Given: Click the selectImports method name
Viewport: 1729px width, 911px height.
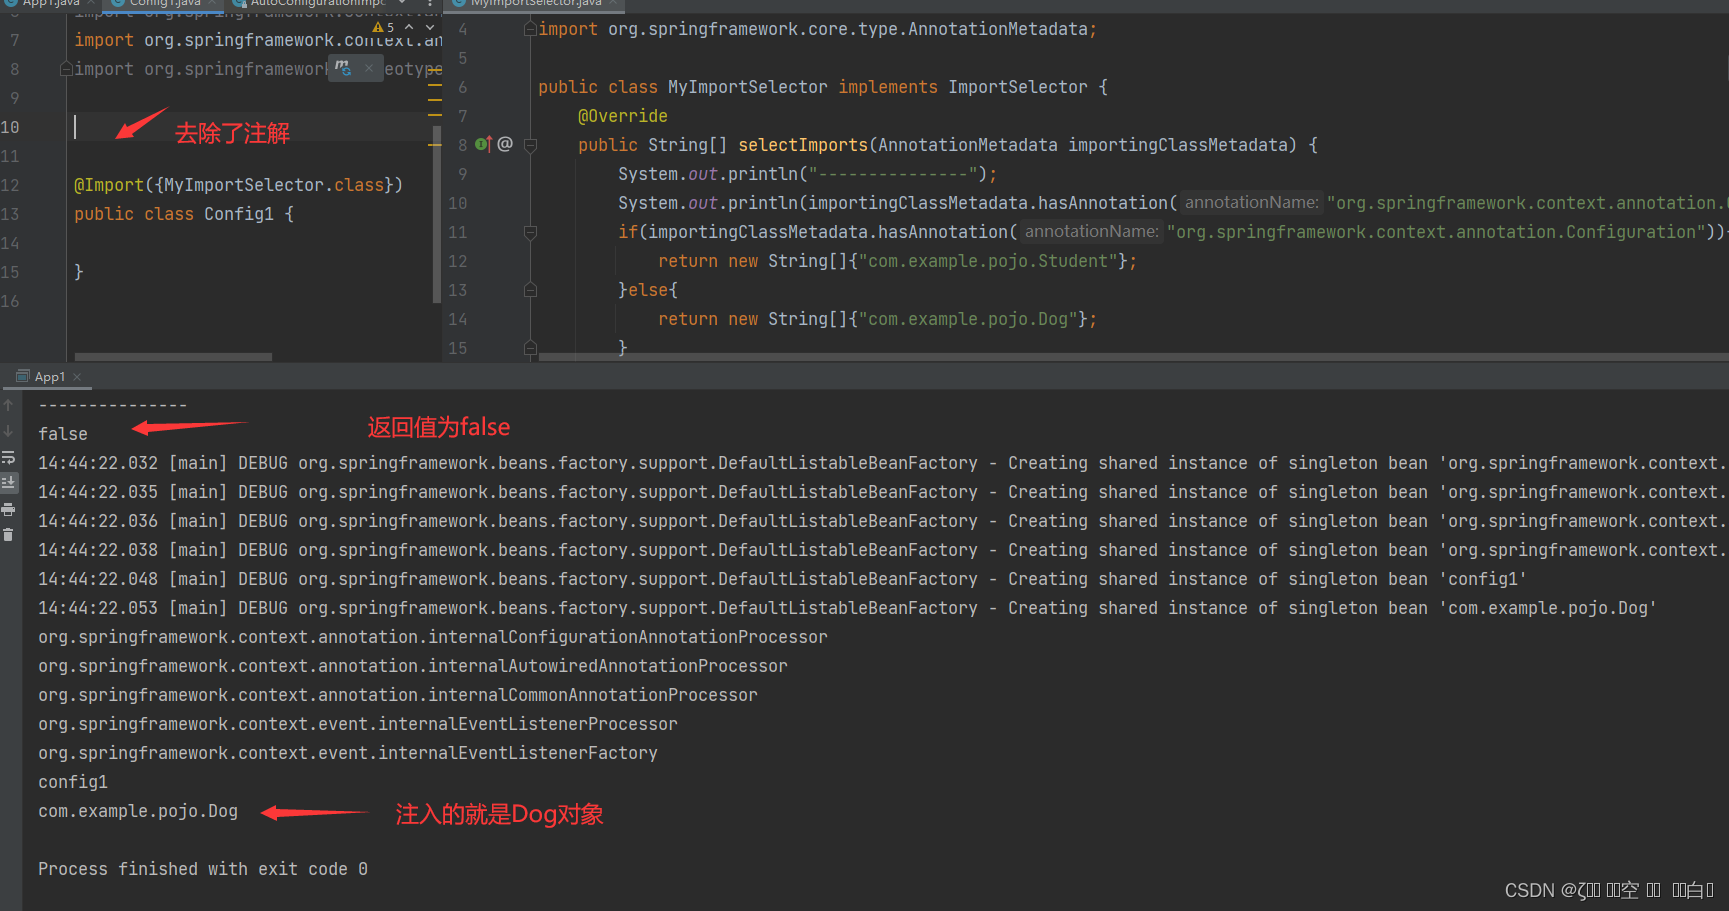Looking at the screenshot, I should (x=803, y=145).
